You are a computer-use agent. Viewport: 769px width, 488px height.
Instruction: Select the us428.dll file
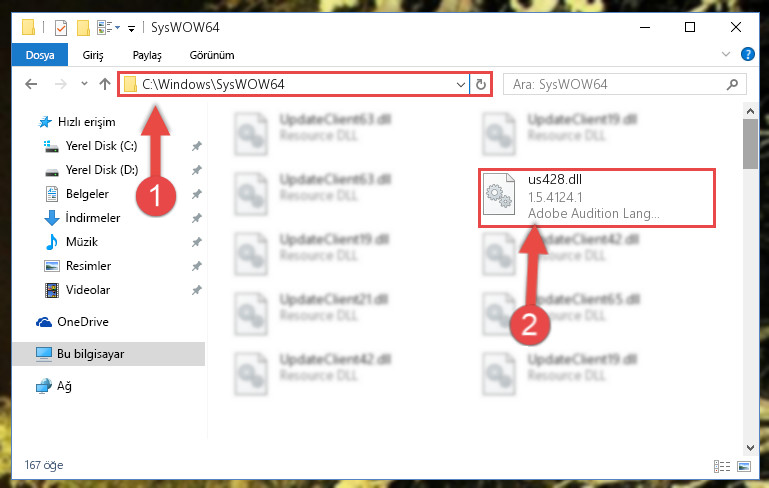point(597,197)
